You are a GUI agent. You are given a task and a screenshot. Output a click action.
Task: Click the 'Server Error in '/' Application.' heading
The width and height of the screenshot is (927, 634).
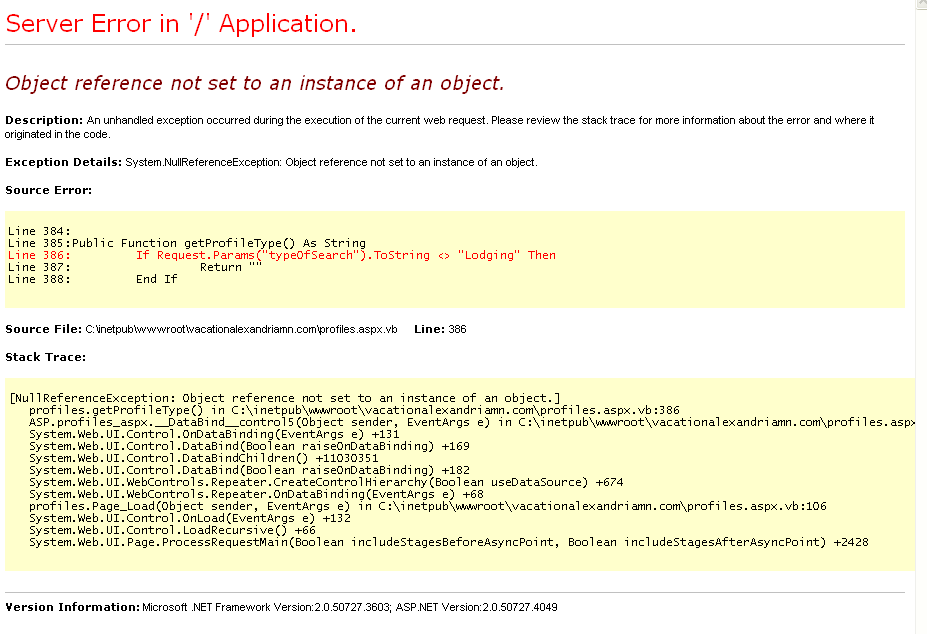point(181,24)
